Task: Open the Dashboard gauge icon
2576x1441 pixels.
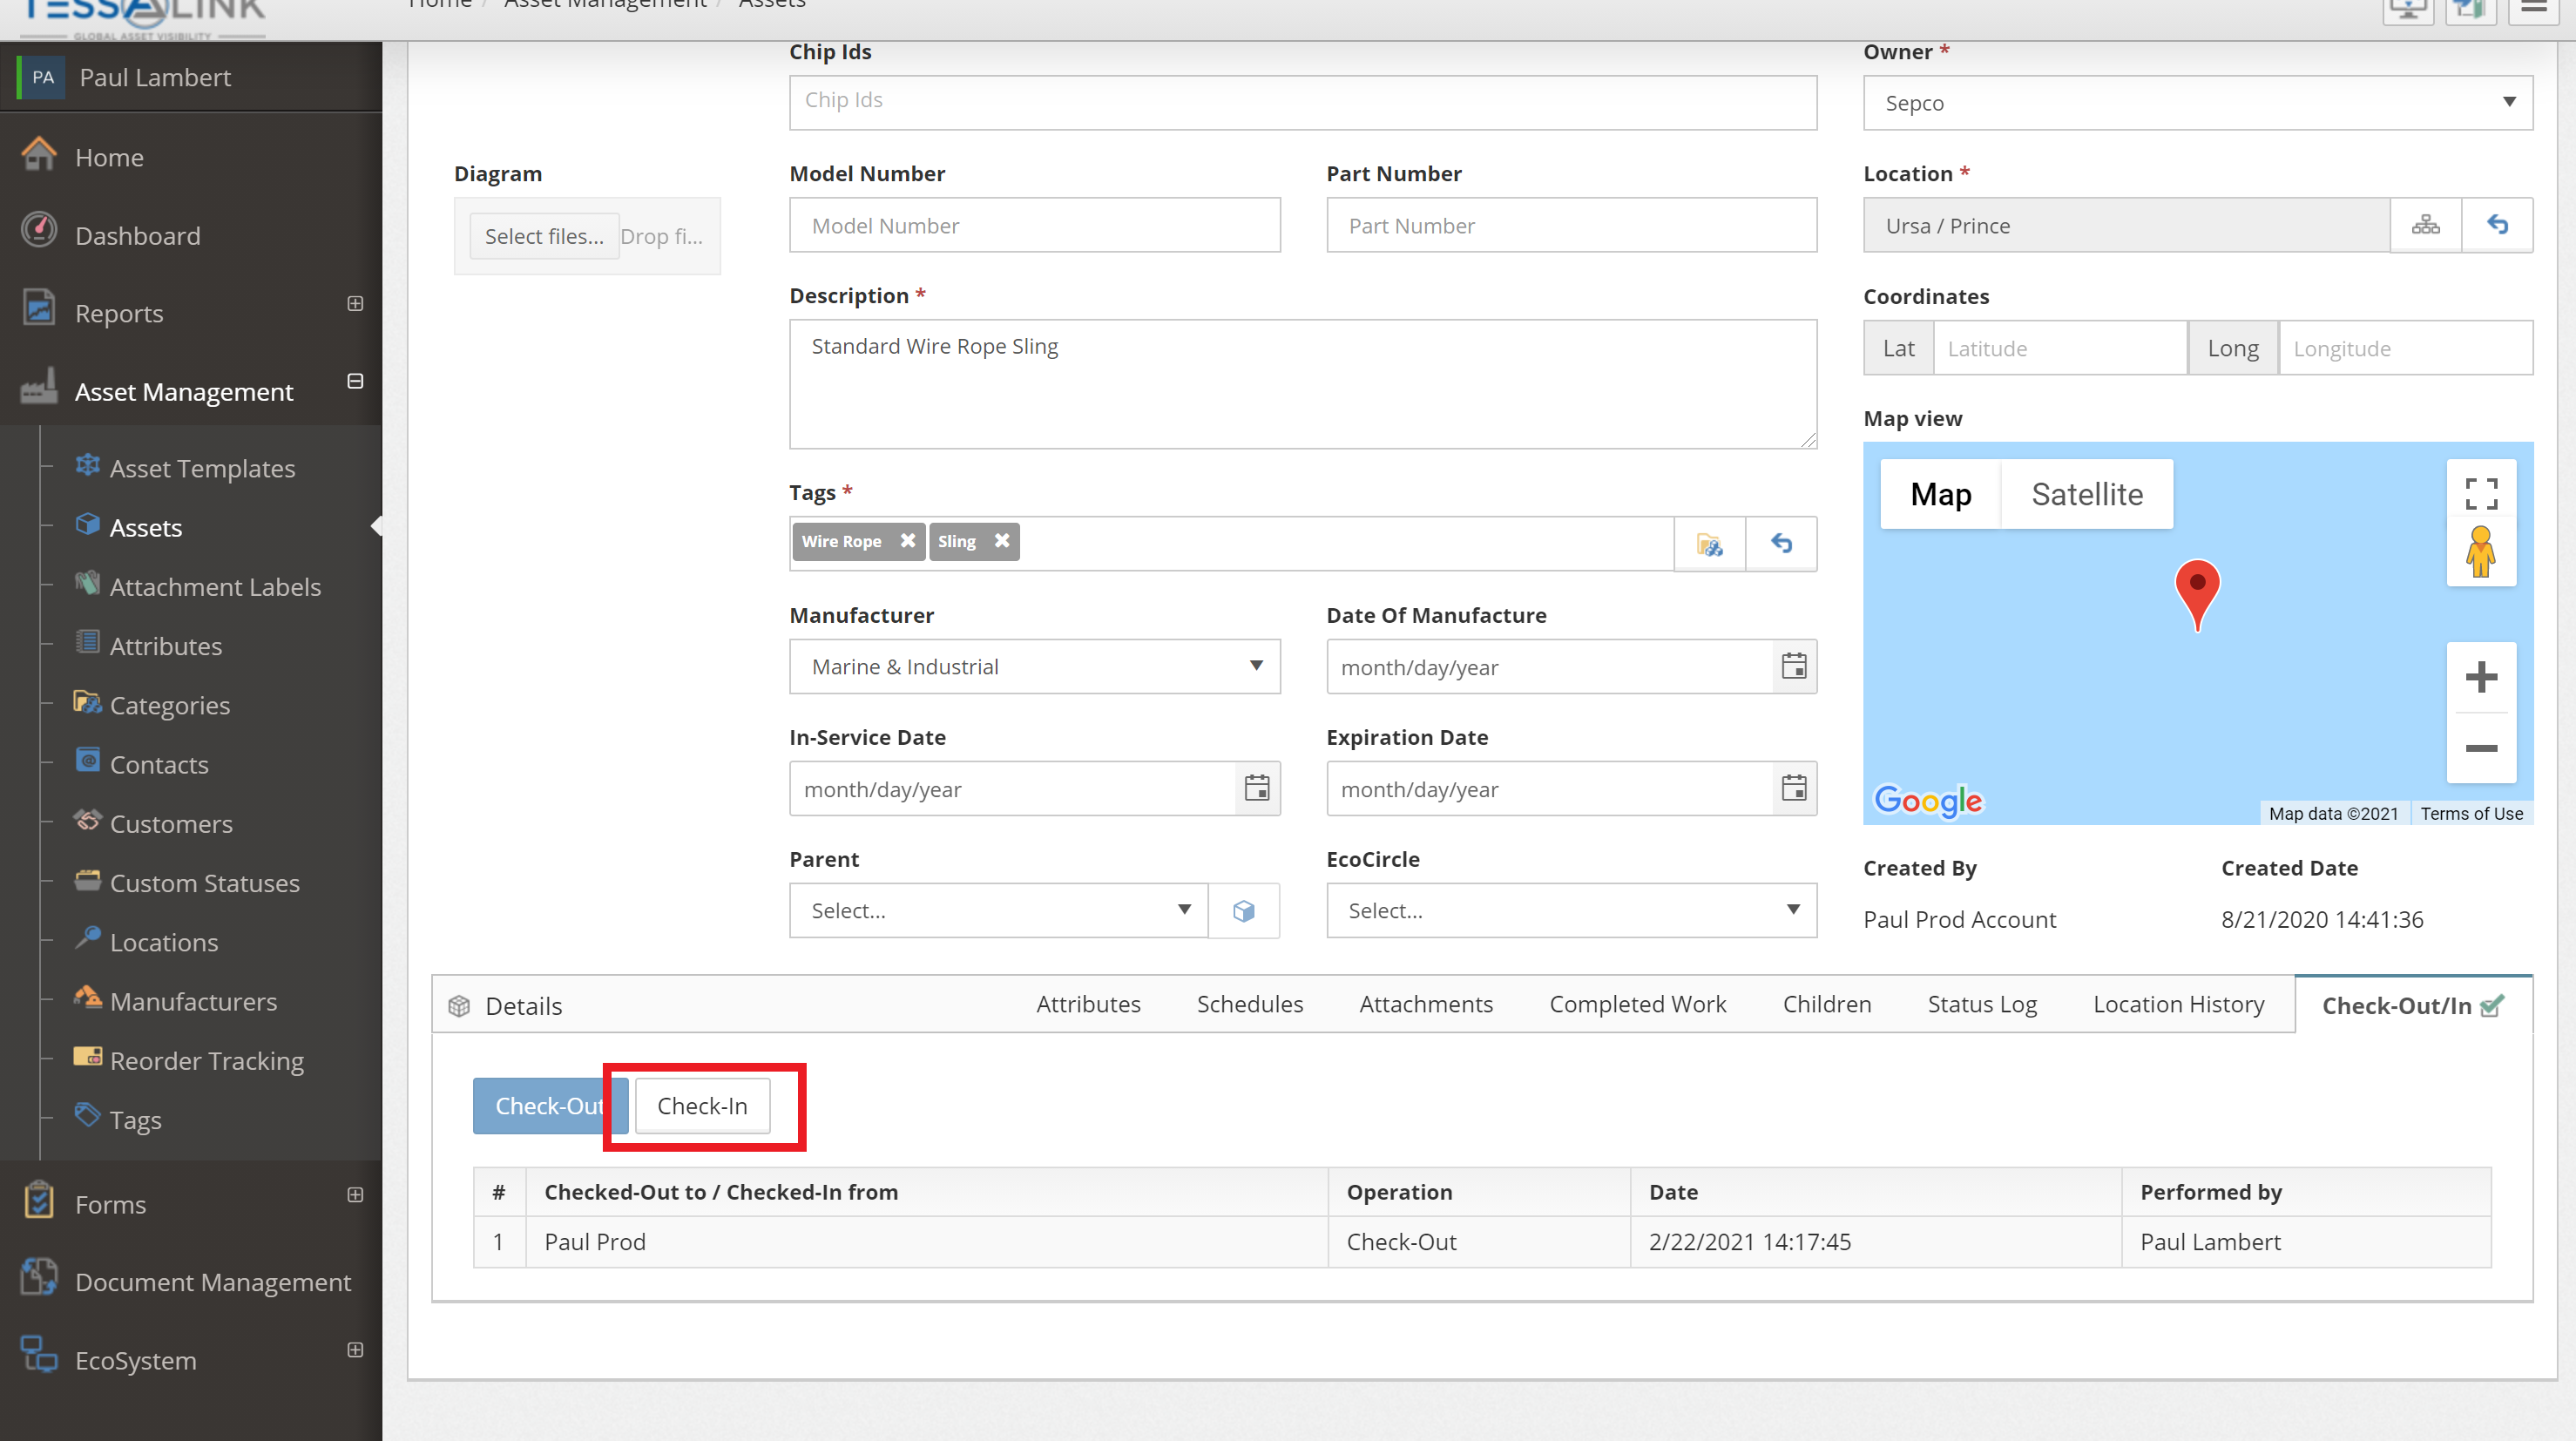Action: tap(39, 231)
